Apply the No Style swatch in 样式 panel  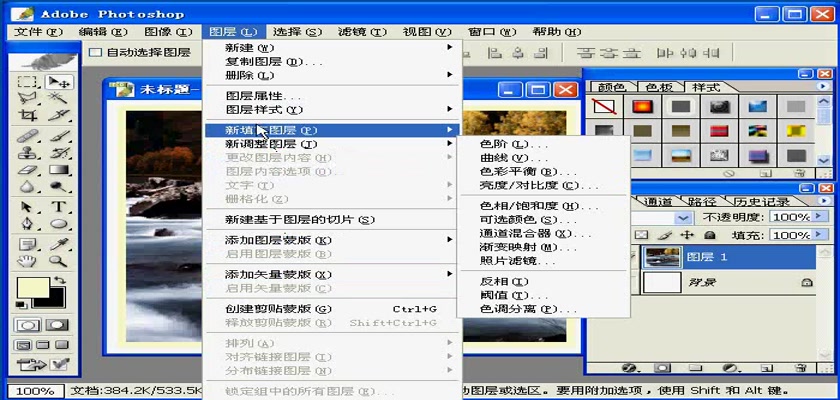[x=604, y=107]
